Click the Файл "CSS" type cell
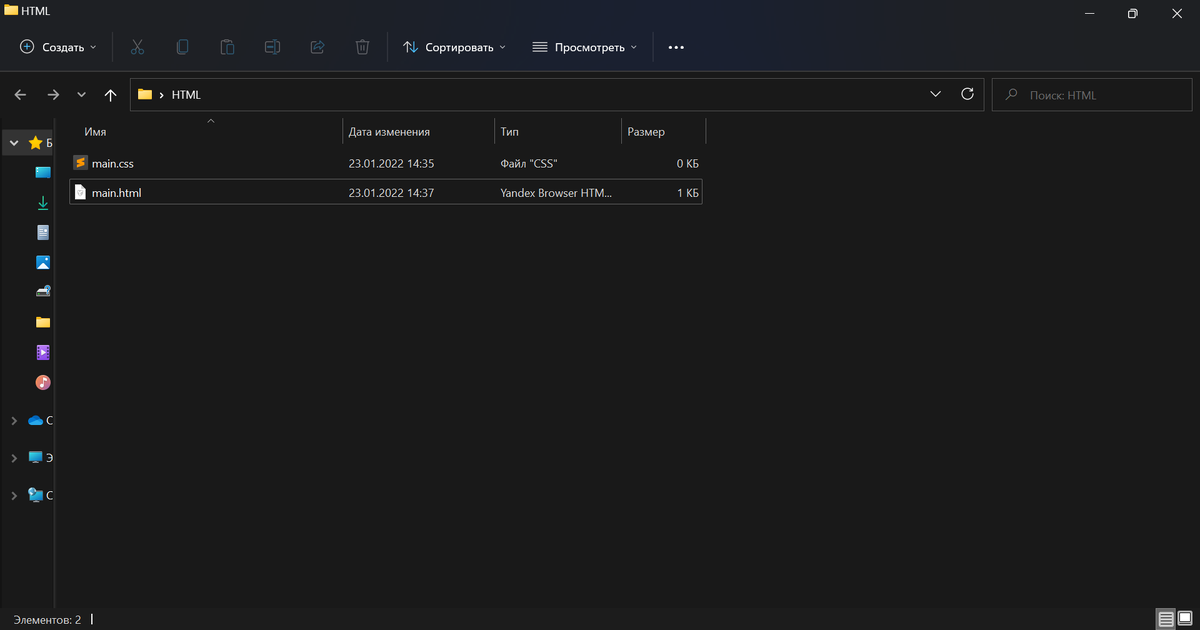The image size is (1200, 630). [528, 163]
